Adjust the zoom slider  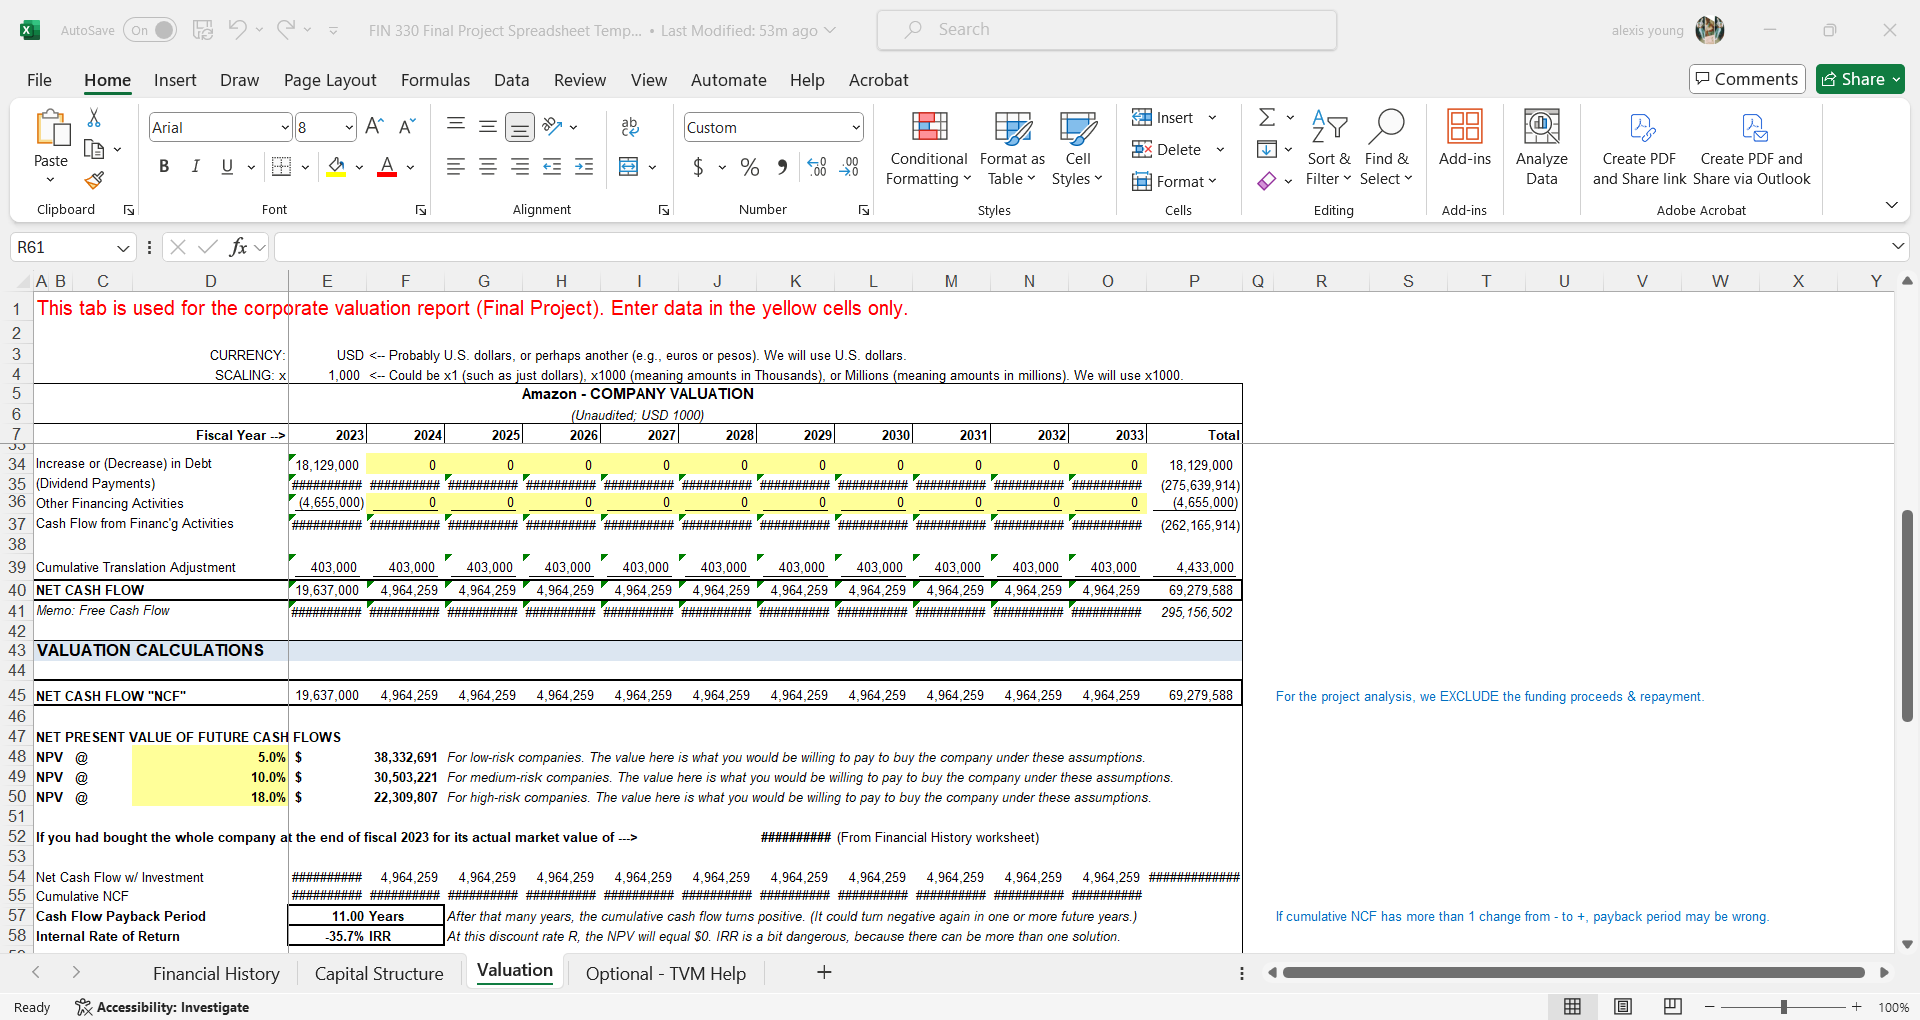(x=1784, y=1007)
